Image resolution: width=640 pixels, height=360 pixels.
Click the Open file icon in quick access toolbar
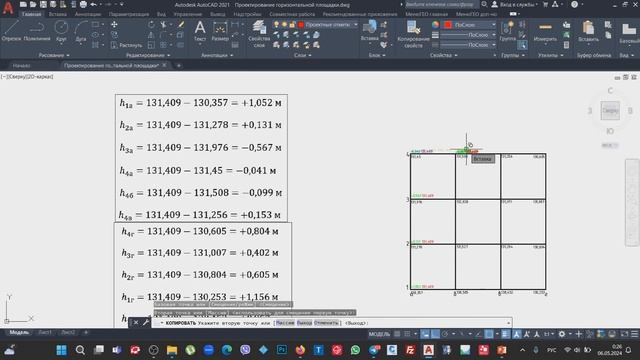(33, 4)
